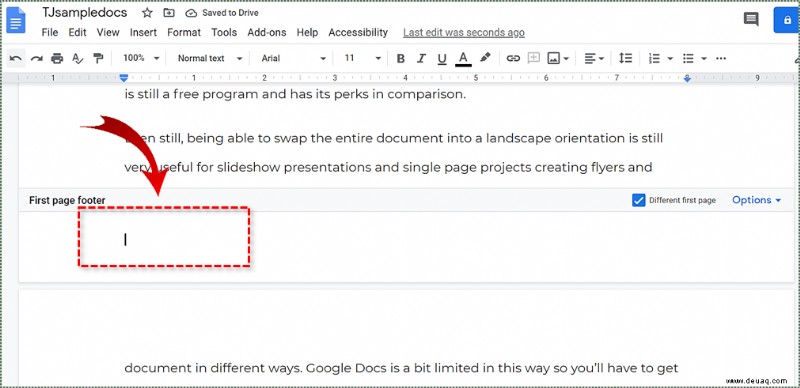Open the line spacing icon
Image resolution: width=800 pixels, height=388 pixels.
(625, 58)
